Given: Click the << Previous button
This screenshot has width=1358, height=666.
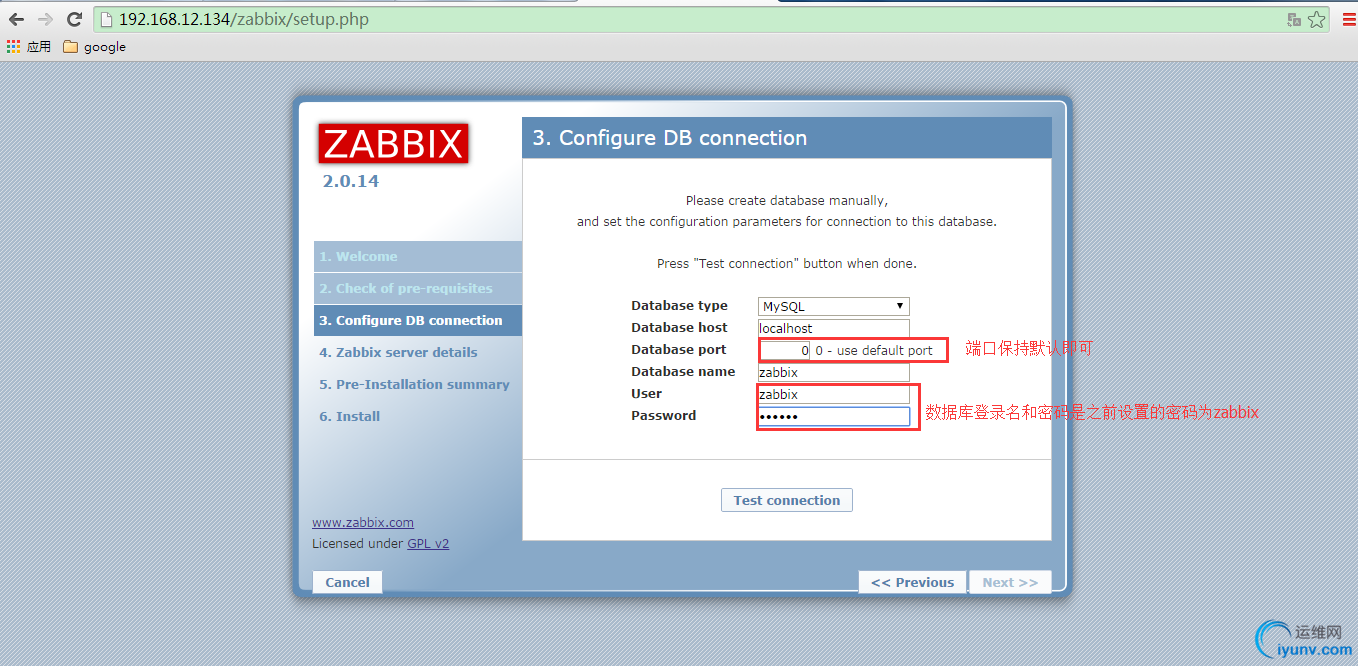Looking at the screenshot, I should [x=912, y=582].
